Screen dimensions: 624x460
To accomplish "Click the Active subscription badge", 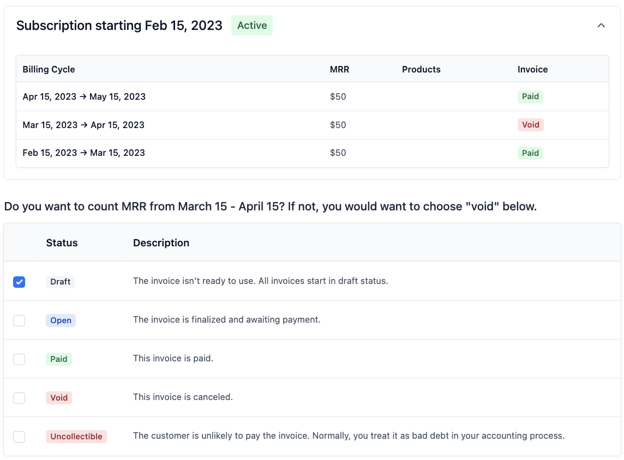I will click(252, 25).
